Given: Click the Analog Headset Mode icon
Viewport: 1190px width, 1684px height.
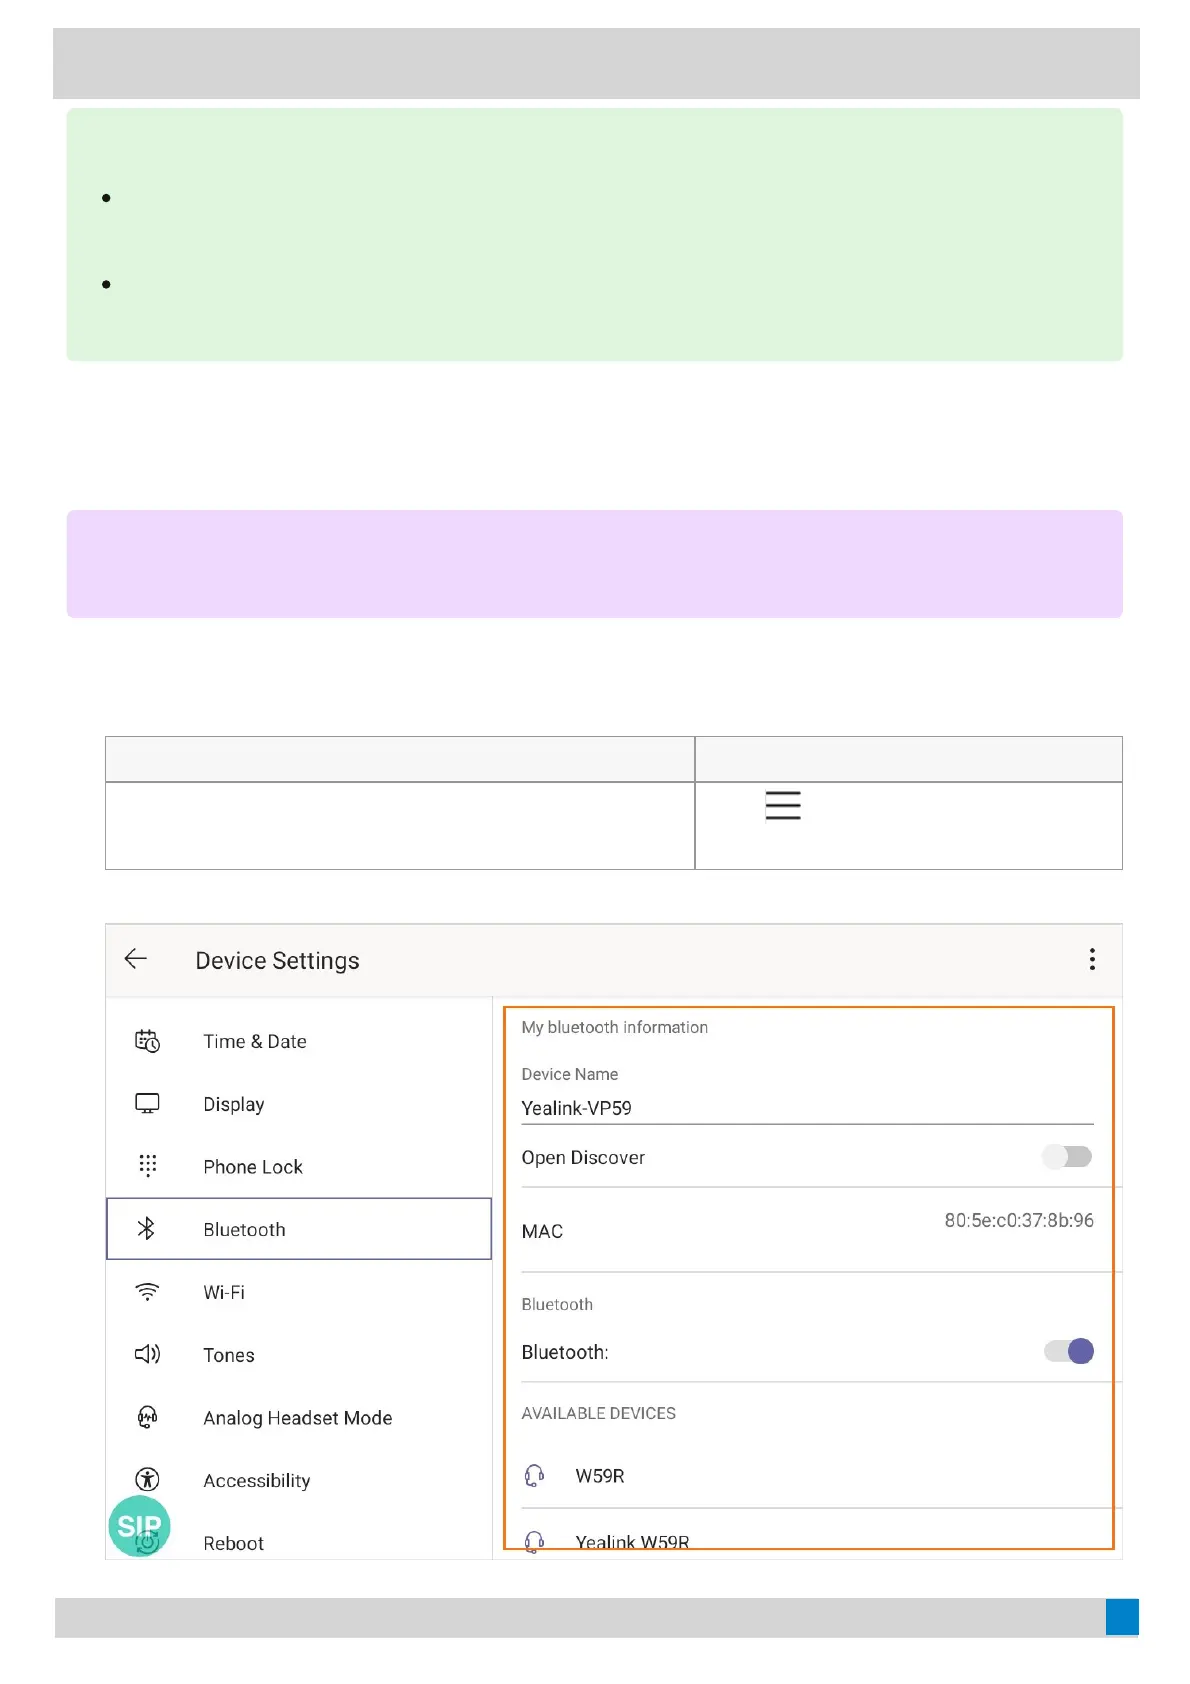Looking at the screenshot, I should coord(147,1417).
